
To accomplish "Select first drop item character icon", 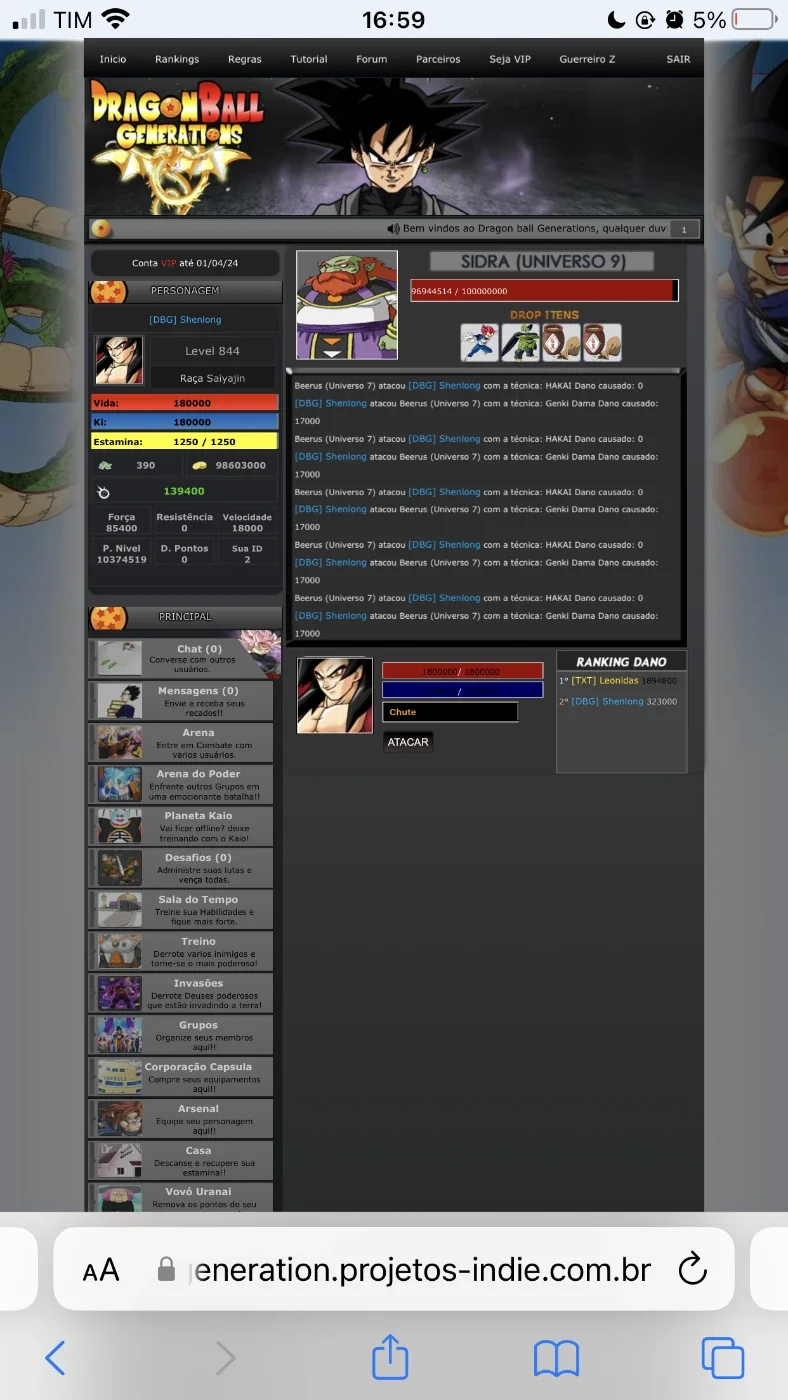I will (480, 342).
